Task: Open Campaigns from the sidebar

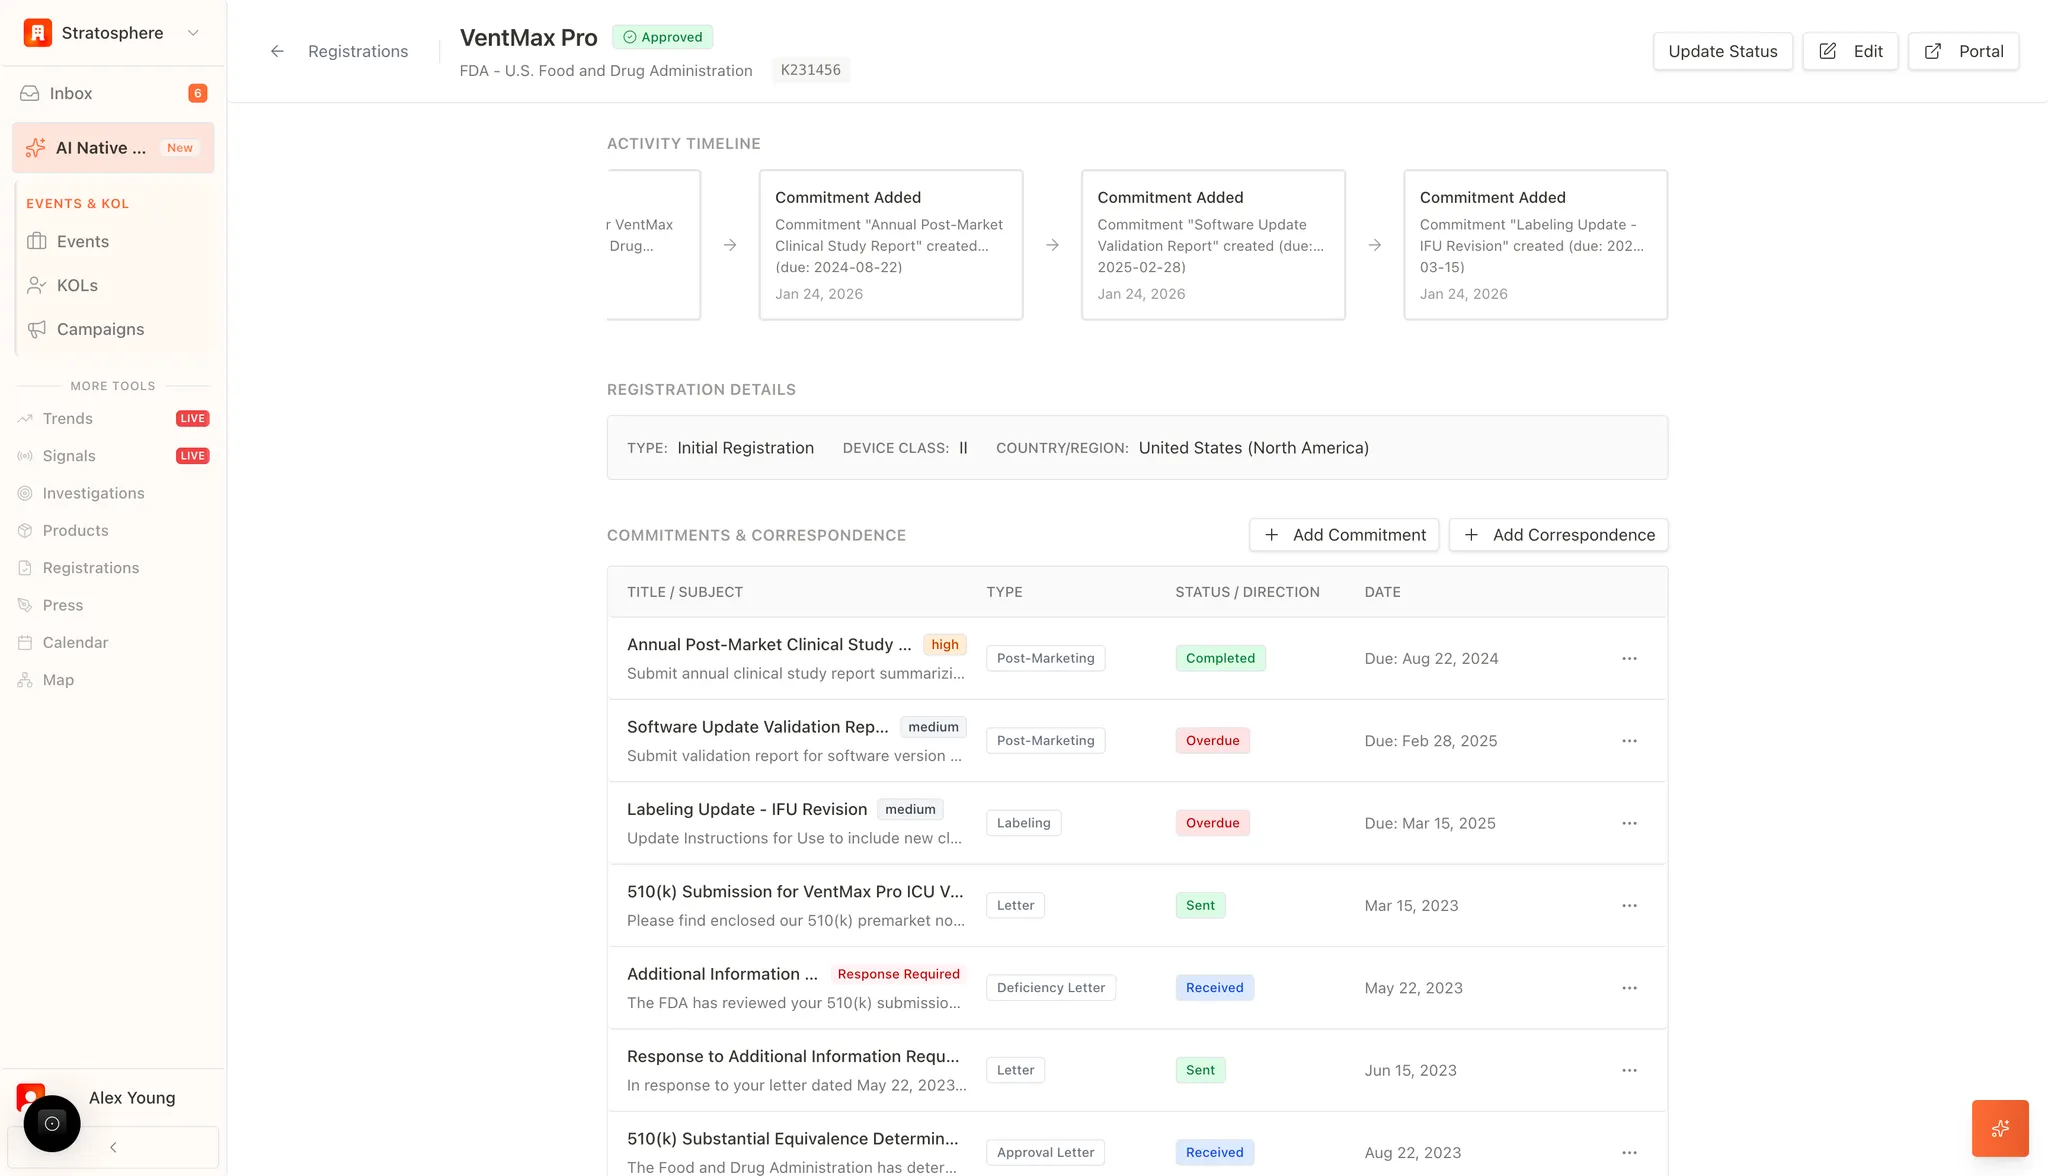Action: point(99,328)
